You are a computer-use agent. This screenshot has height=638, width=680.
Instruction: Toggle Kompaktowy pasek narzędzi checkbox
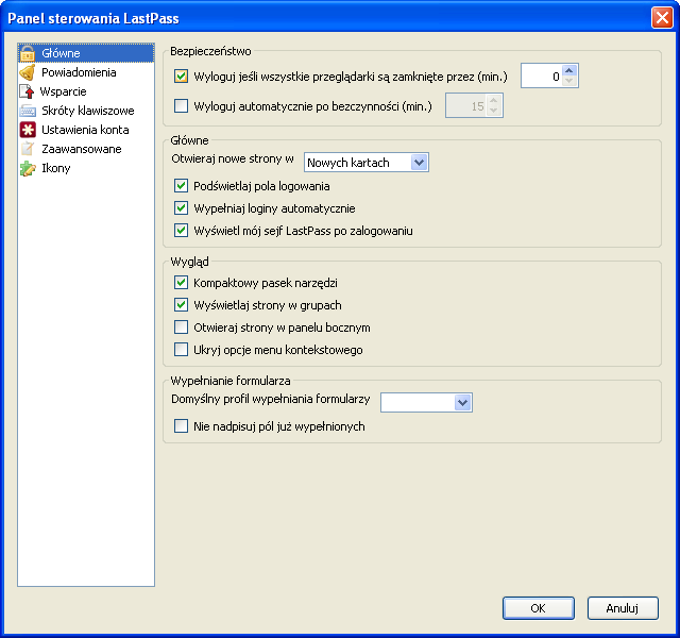coord(181,282)
